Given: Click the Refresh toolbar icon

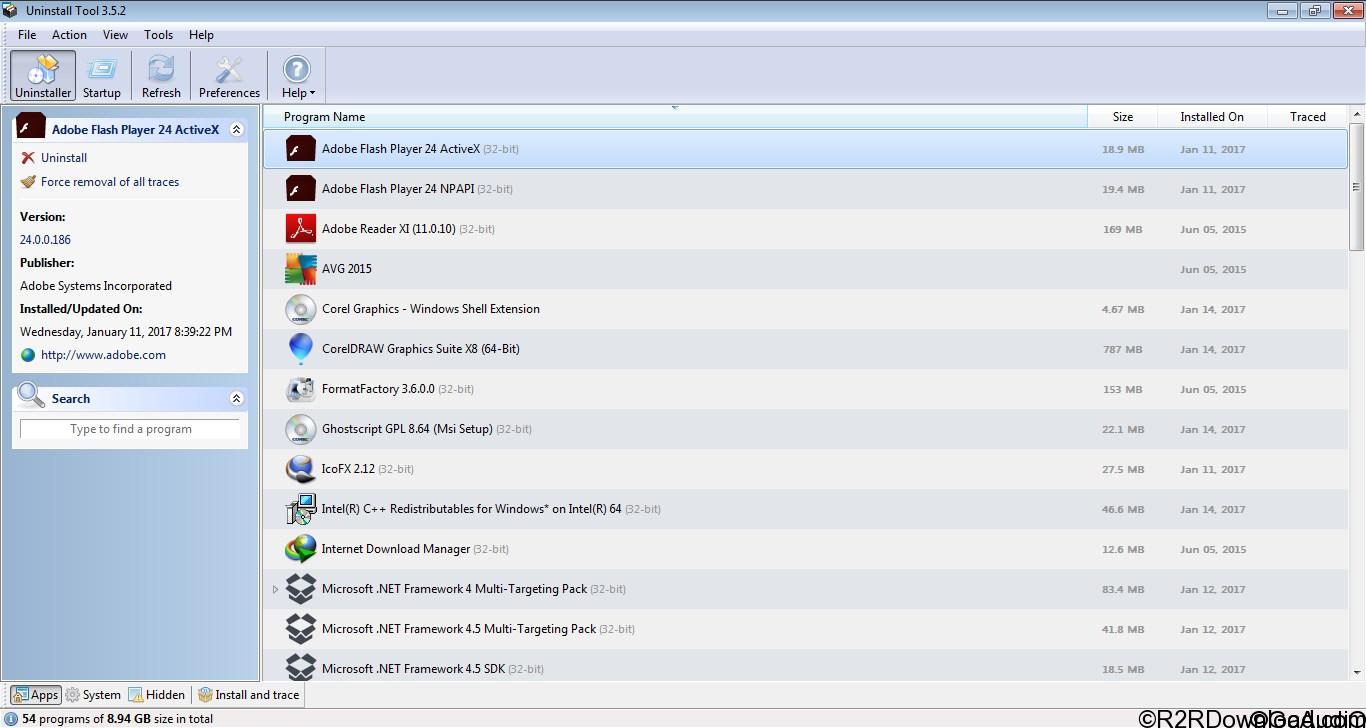Looking at the screenshot, I should click(x=161, y=76).
